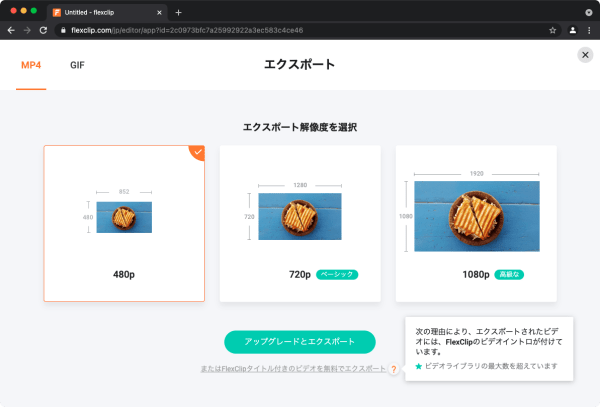The image size is (600, 407).
Task: Select the Untitled - flexclip browser tab
Action: tap(108, 13)
